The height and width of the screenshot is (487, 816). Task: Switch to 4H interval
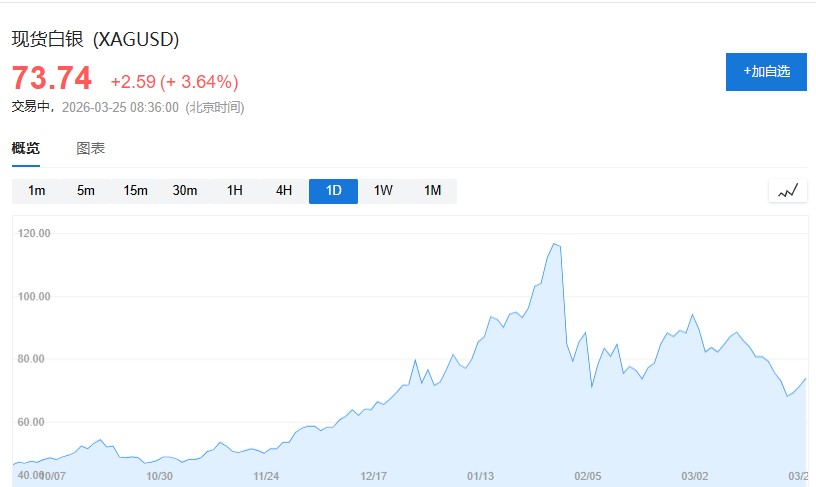coord(284,191)
